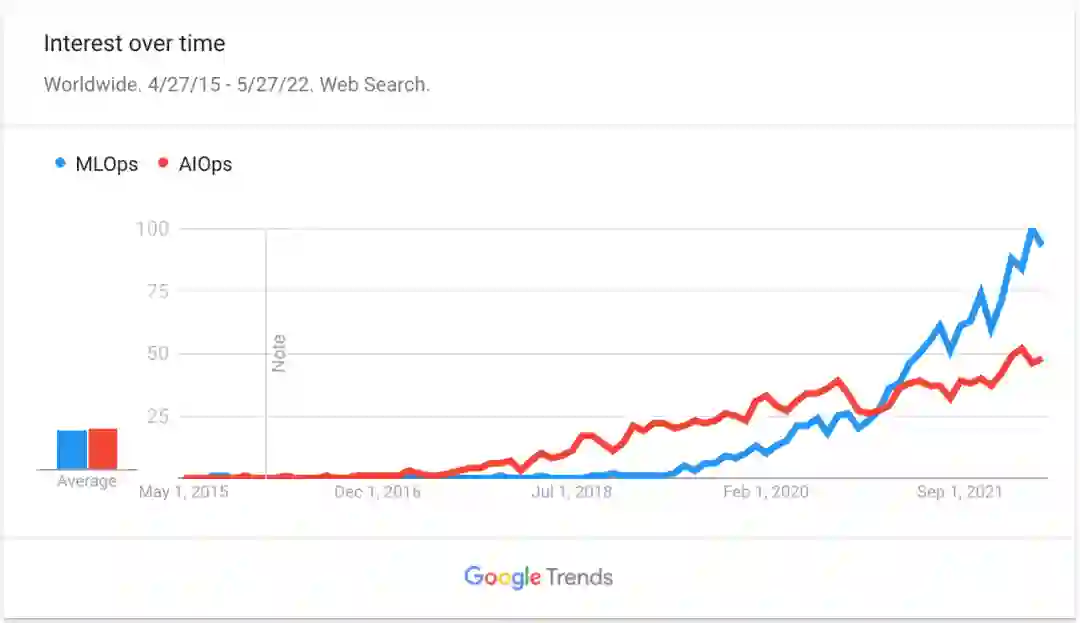Click the Dec 1, 2016 axis label
Image resolution: width=1080 pixels, height=623 pixels.
(x=377, y=492)
